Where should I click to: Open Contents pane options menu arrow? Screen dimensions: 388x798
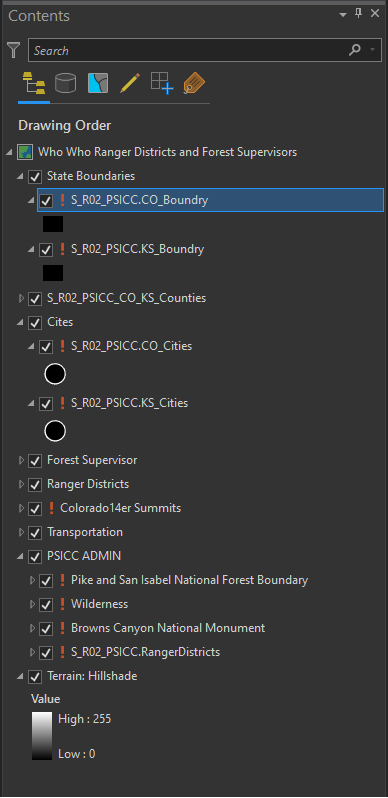[x=343, y=15]
